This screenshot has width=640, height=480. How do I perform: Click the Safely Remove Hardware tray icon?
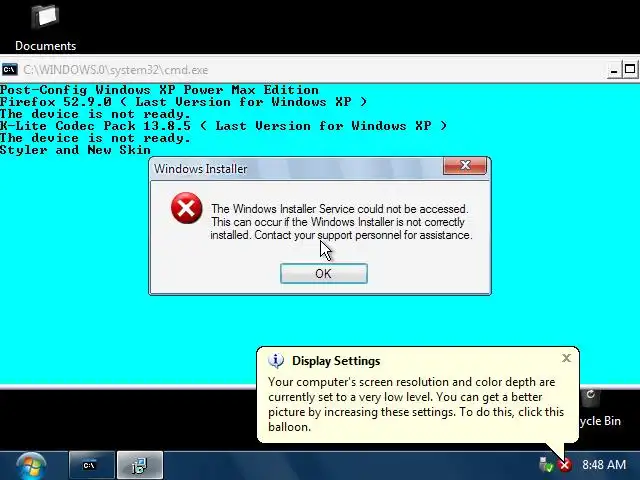click(546, 464)
